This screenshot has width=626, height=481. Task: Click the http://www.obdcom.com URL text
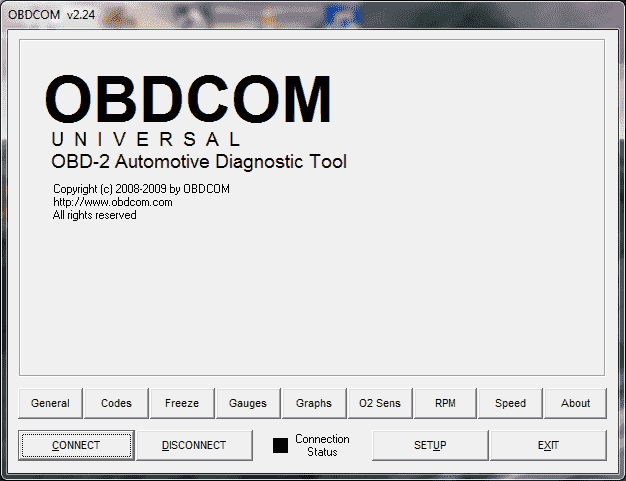click(113, 202)
